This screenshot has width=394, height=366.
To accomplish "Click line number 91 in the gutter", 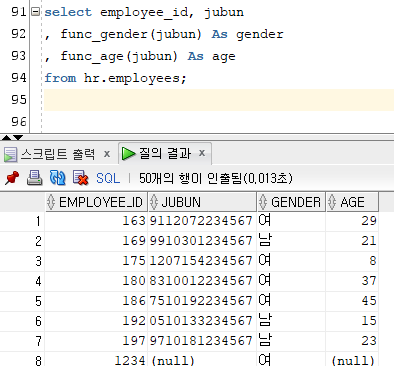I will pyautogui.click(x=19, y=12).
